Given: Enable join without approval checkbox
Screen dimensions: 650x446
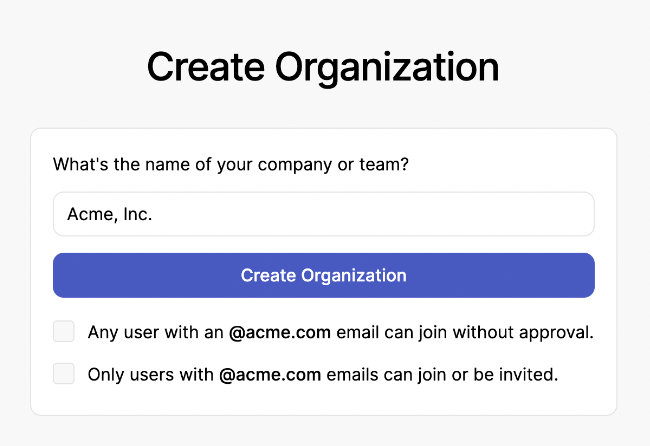Looking at the screenshot, I should (64, 331).
